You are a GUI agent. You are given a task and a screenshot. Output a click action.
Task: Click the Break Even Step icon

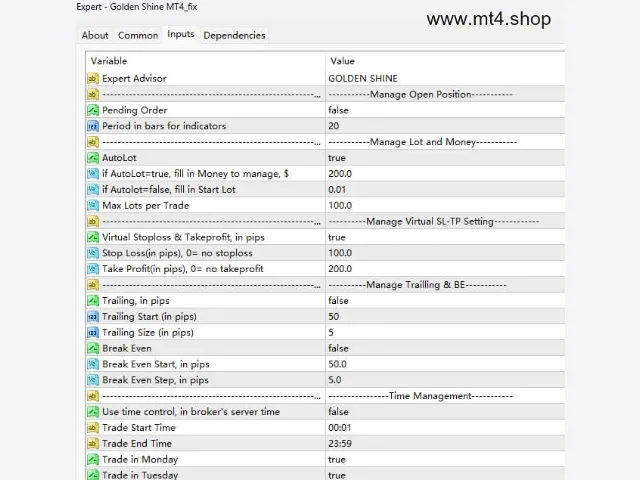(93, 380)
